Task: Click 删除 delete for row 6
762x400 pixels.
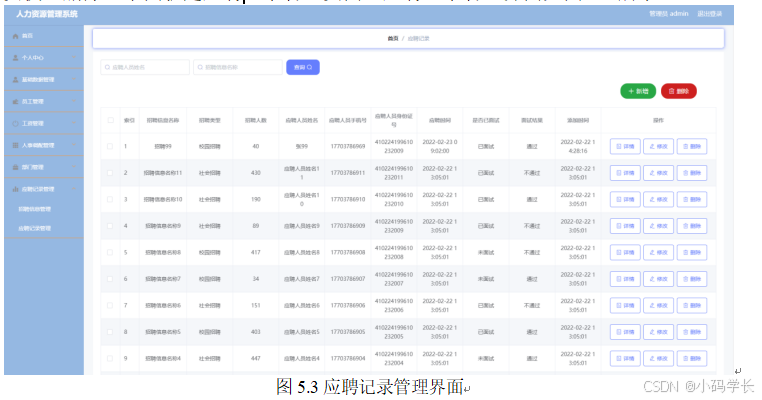Action: (x=692, y=279)
